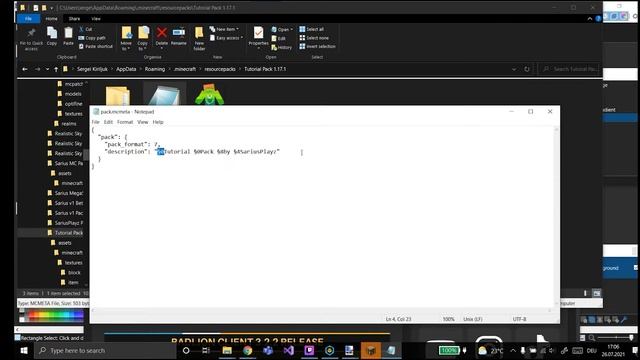Pin to Quick access in Explorer ribbon

pyautogui.click(x=31, y=39)
